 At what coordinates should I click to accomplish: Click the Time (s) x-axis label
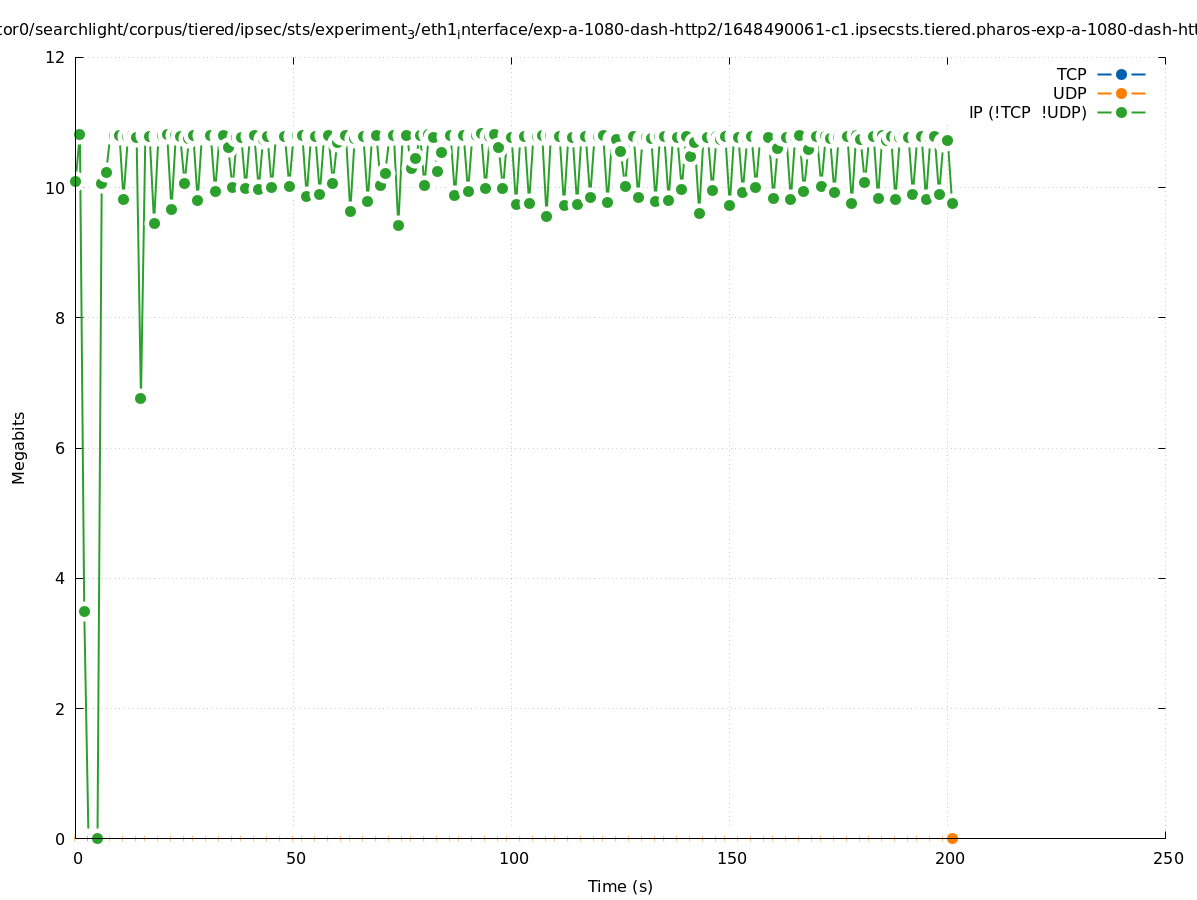coord(620,886)
